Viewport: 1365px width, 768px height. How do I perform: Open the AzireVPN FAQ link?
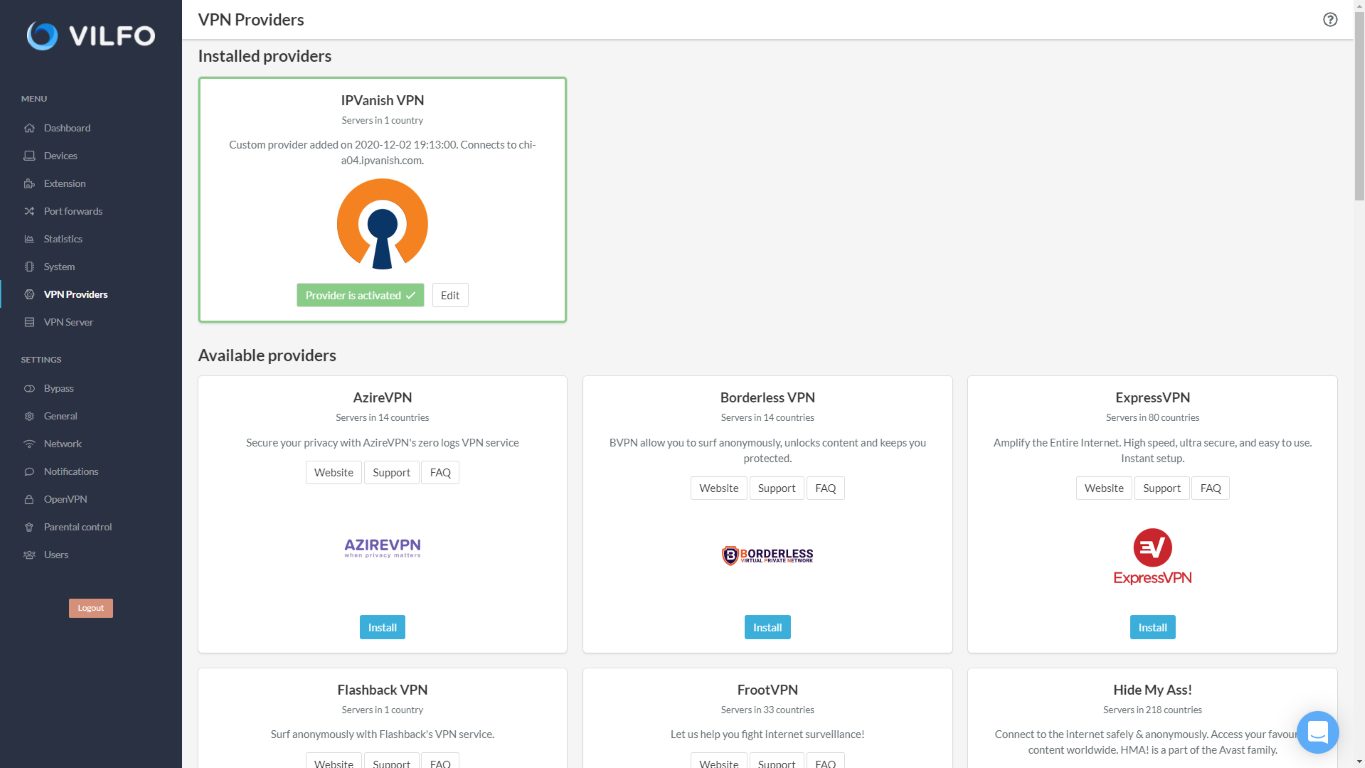coord(440,473)
